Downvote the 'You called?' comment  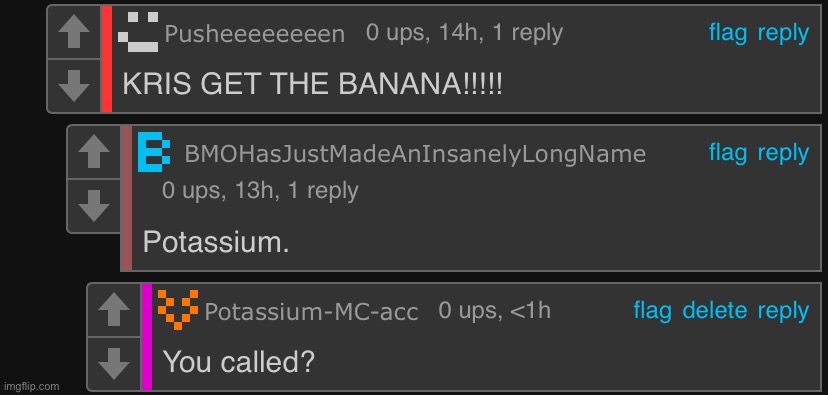point(114,364)
